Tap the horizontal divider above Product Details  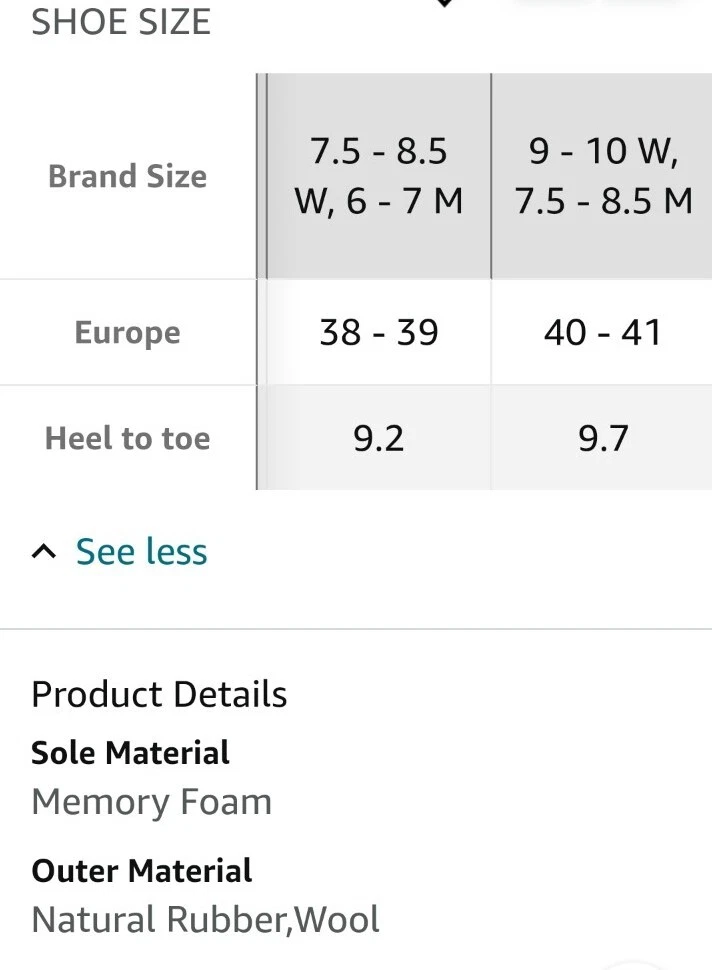click(356, 629)
